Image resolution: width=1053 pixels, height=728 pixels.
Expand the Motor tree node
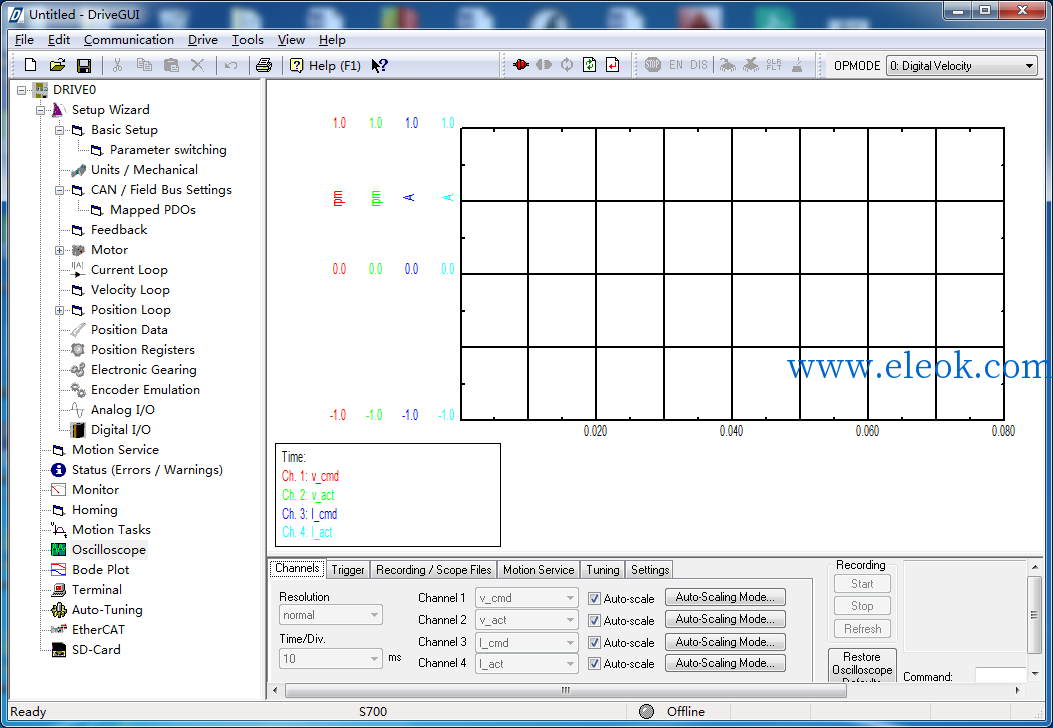point(59,251)
